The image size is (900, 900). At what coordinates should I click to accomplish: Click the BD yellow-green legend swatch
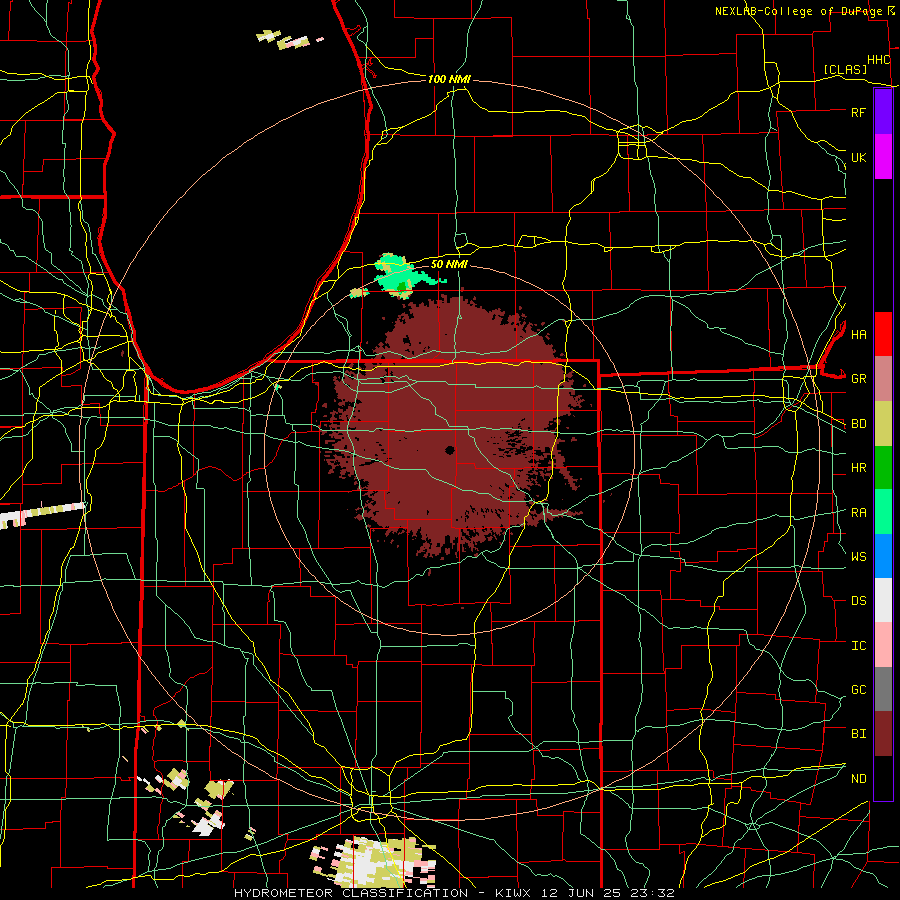pos(883,424)
